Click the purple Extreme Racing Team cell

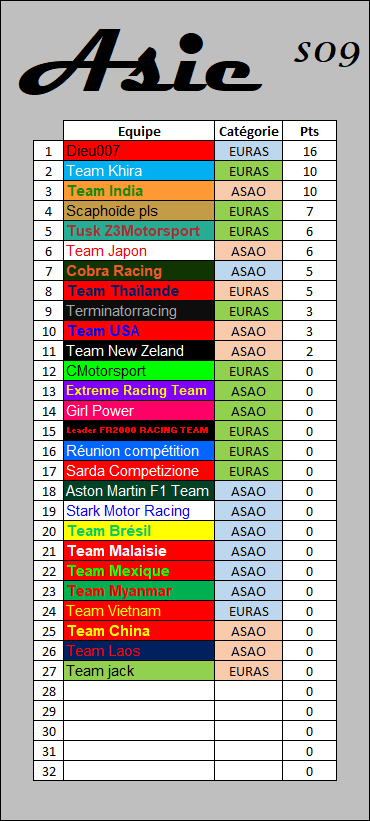(139, 391)
